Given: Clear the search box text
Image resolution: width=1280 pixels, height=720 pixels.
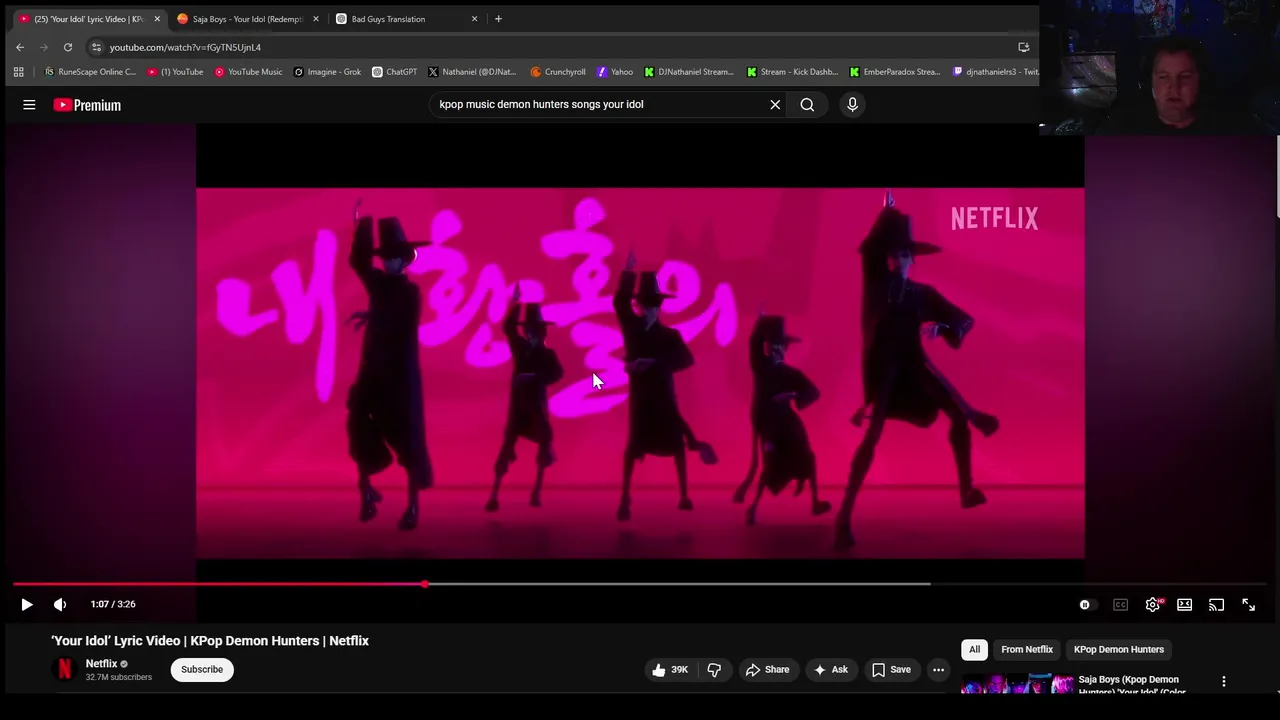Looking at the screenshot, I should click(775, 104).
